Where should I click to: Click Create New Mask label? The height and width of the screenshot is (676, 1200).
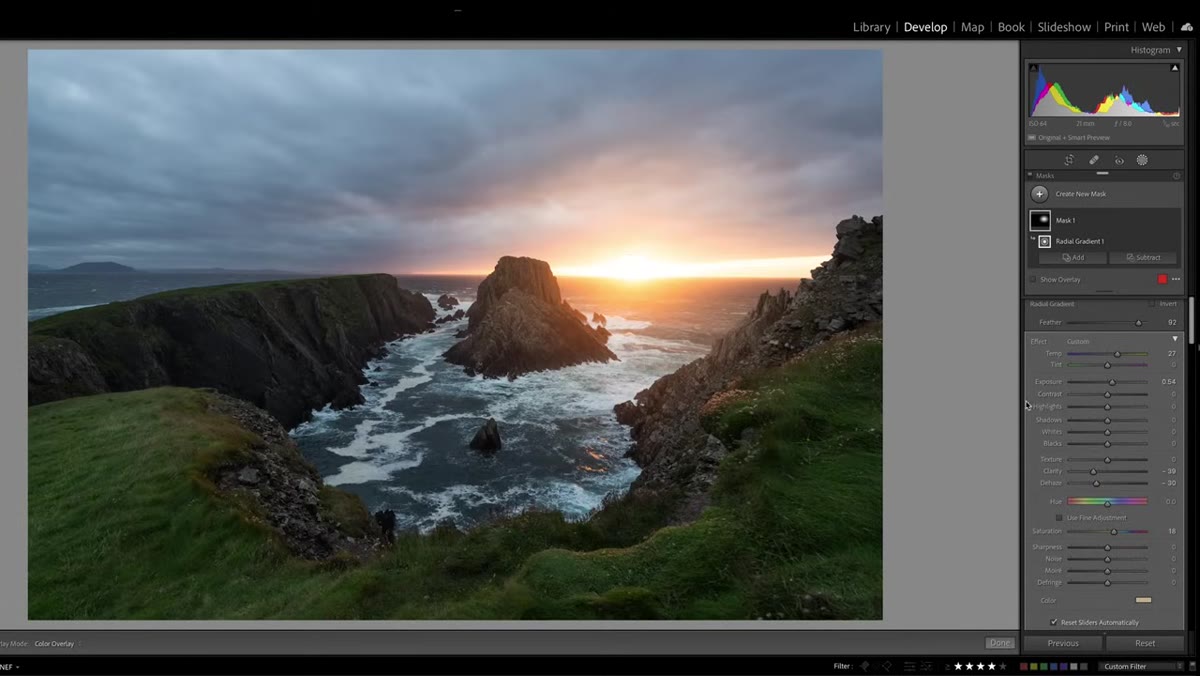[1081, 194]
